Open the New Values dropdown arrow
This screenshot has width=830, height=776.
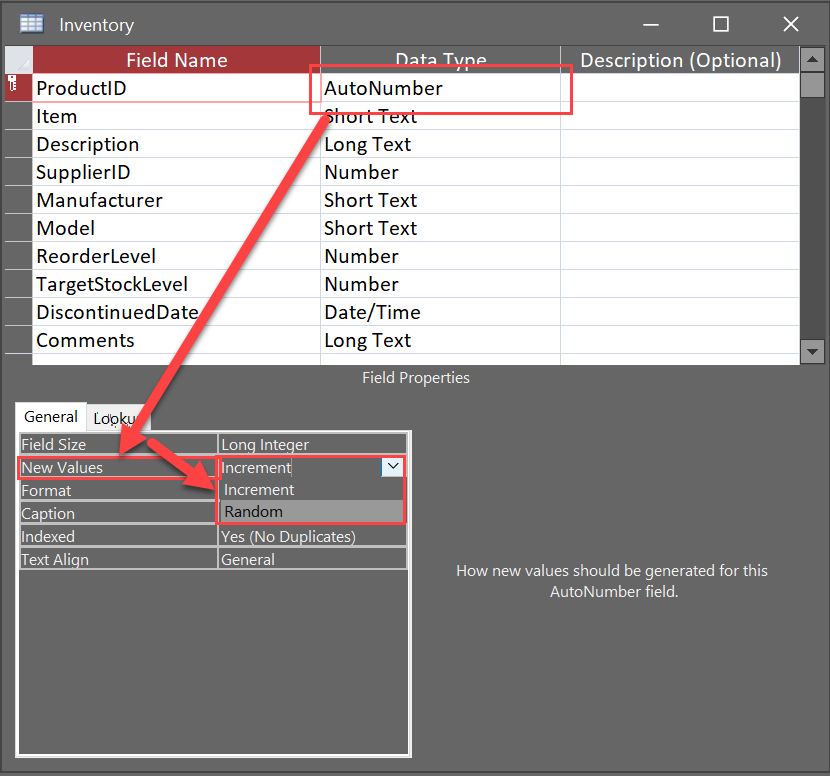point(393,467)
